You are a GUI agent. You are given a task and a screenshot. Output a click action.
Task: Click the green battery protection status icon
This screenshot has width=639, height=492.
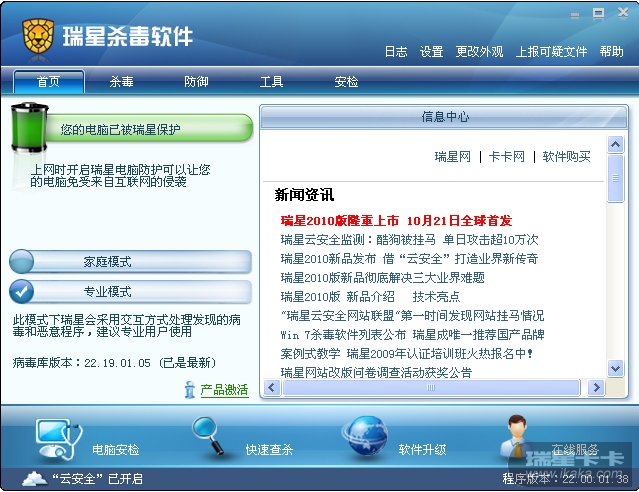tap(30, 128)
